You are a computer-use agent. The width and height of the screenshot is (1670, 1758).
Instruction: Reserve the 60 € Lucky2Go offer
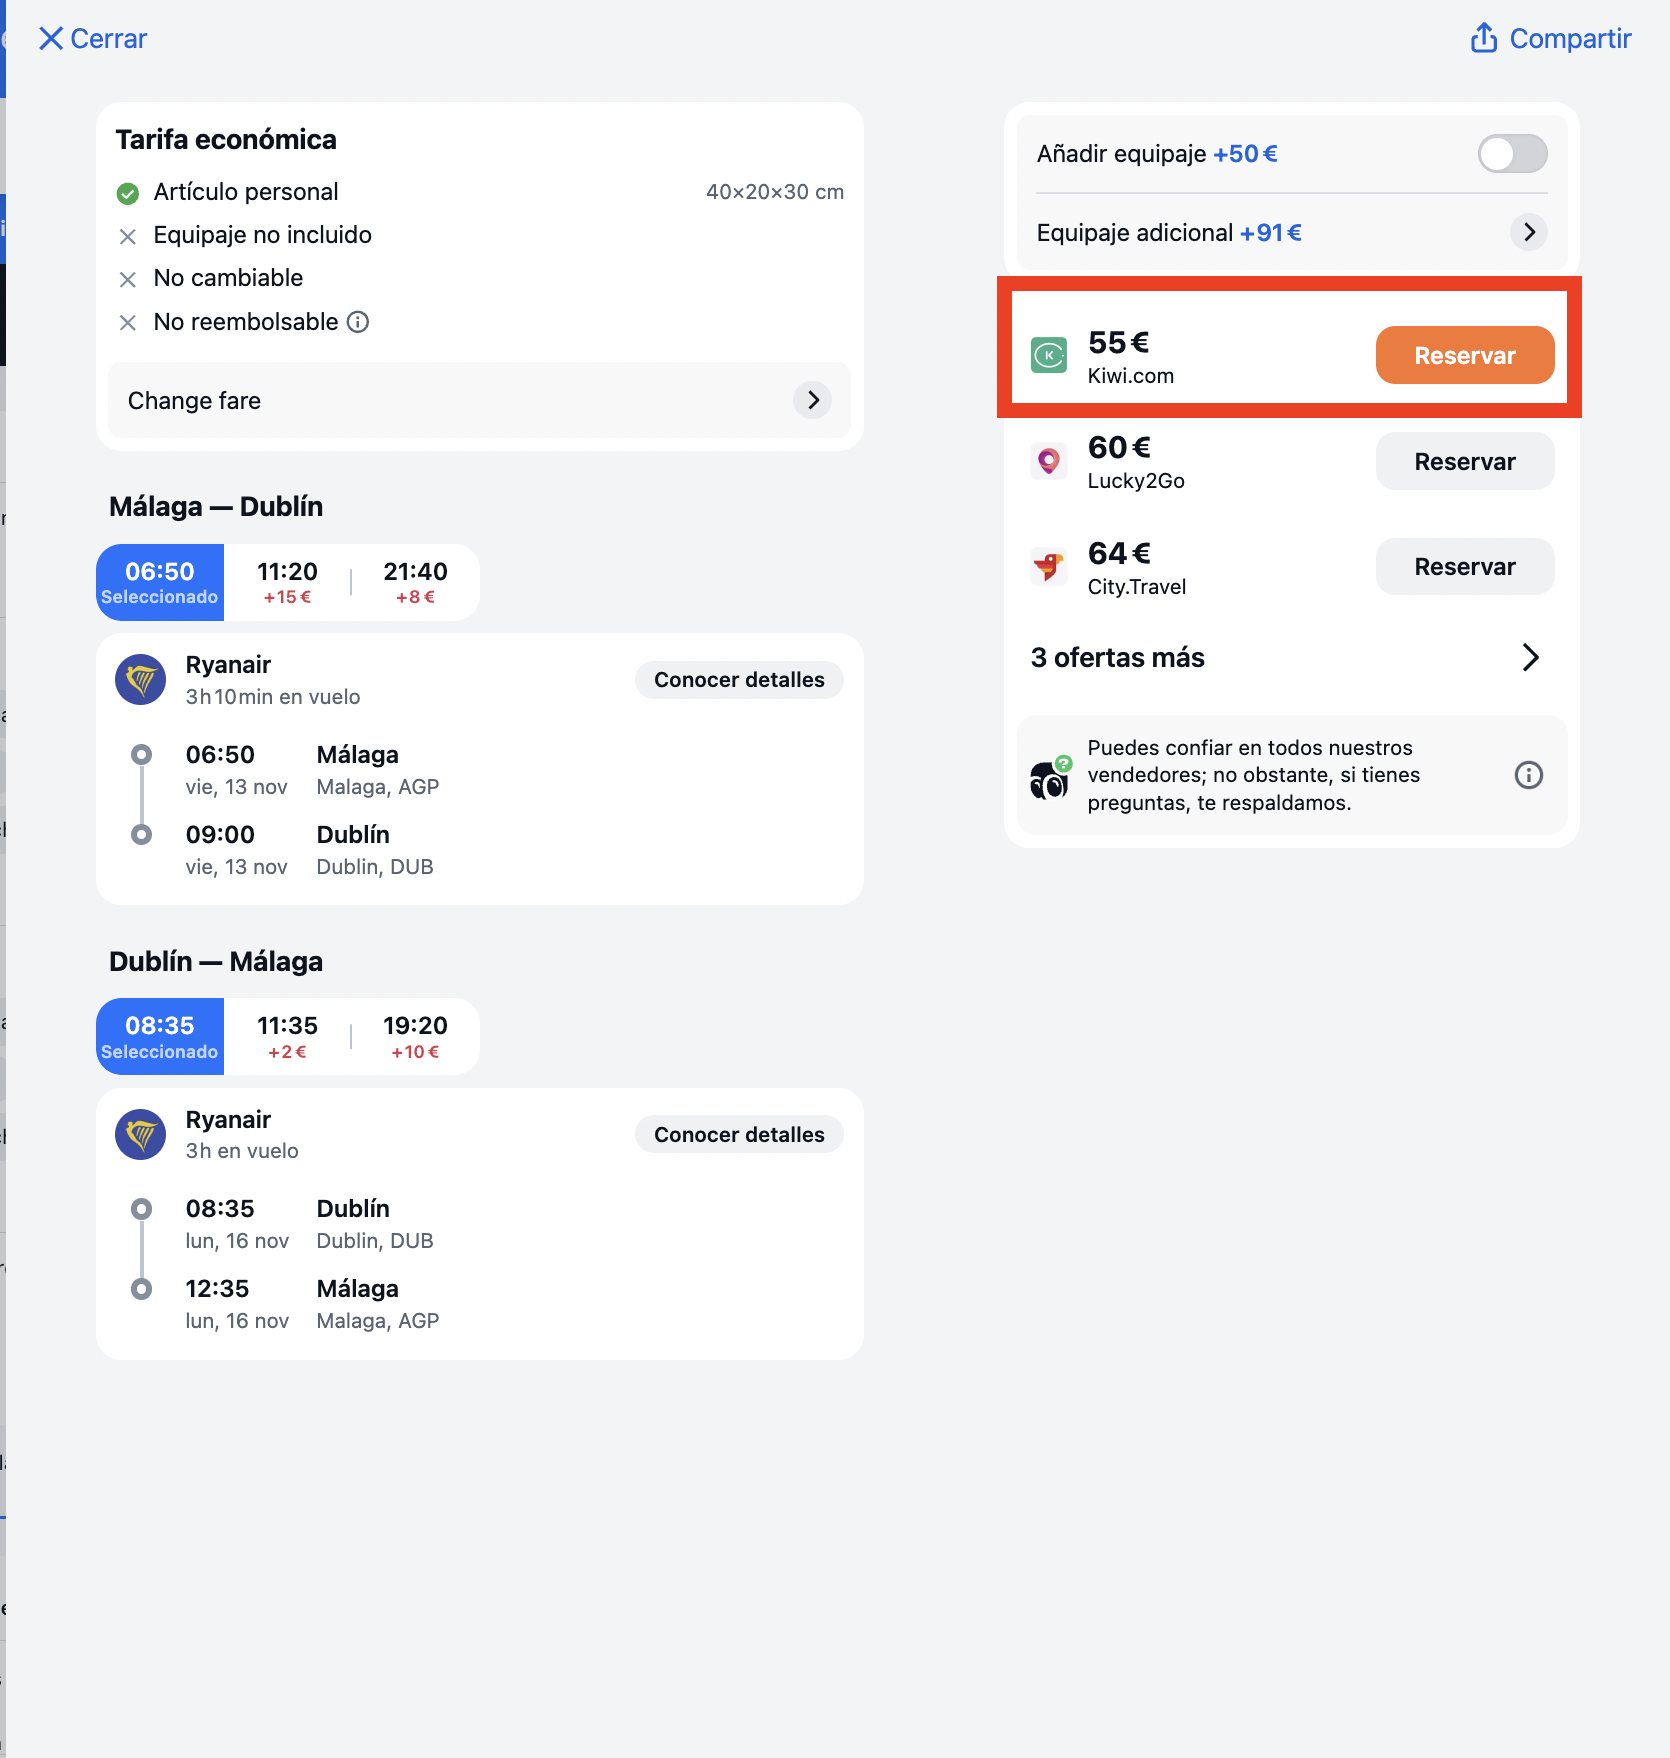tap(1464, 461)
